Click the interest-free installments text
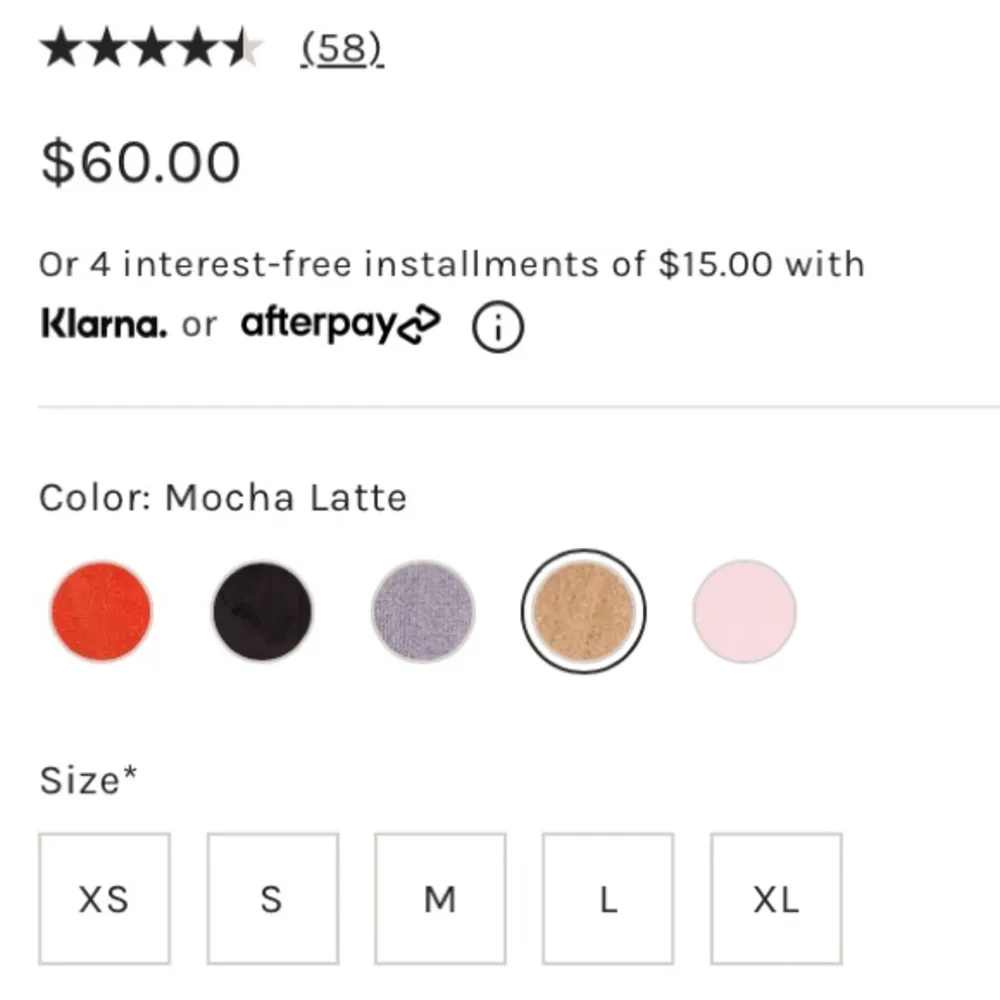 (451, 264)
